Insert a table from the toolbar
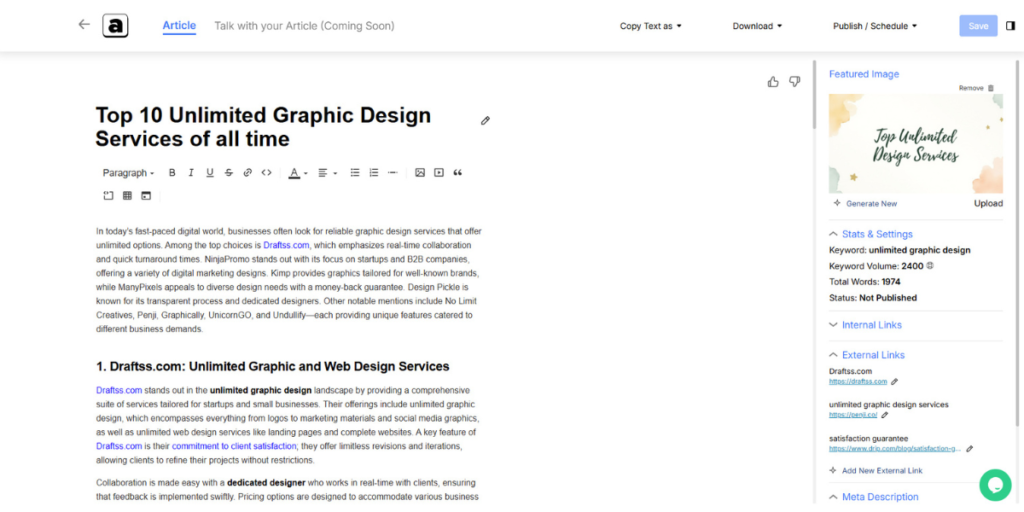The width and height of the screenshot is (1024, 512). [x=127, y=195]
